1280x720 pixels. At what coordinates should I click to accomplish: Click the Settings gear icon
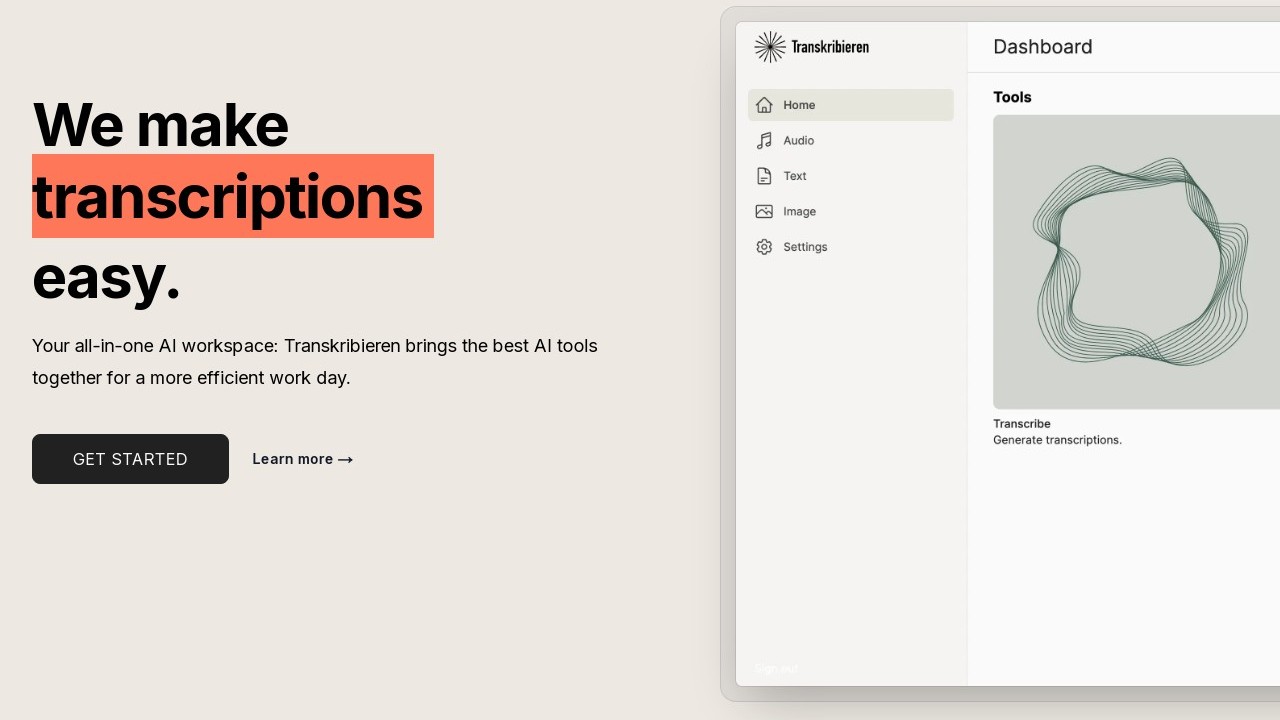tap(764, 247)
